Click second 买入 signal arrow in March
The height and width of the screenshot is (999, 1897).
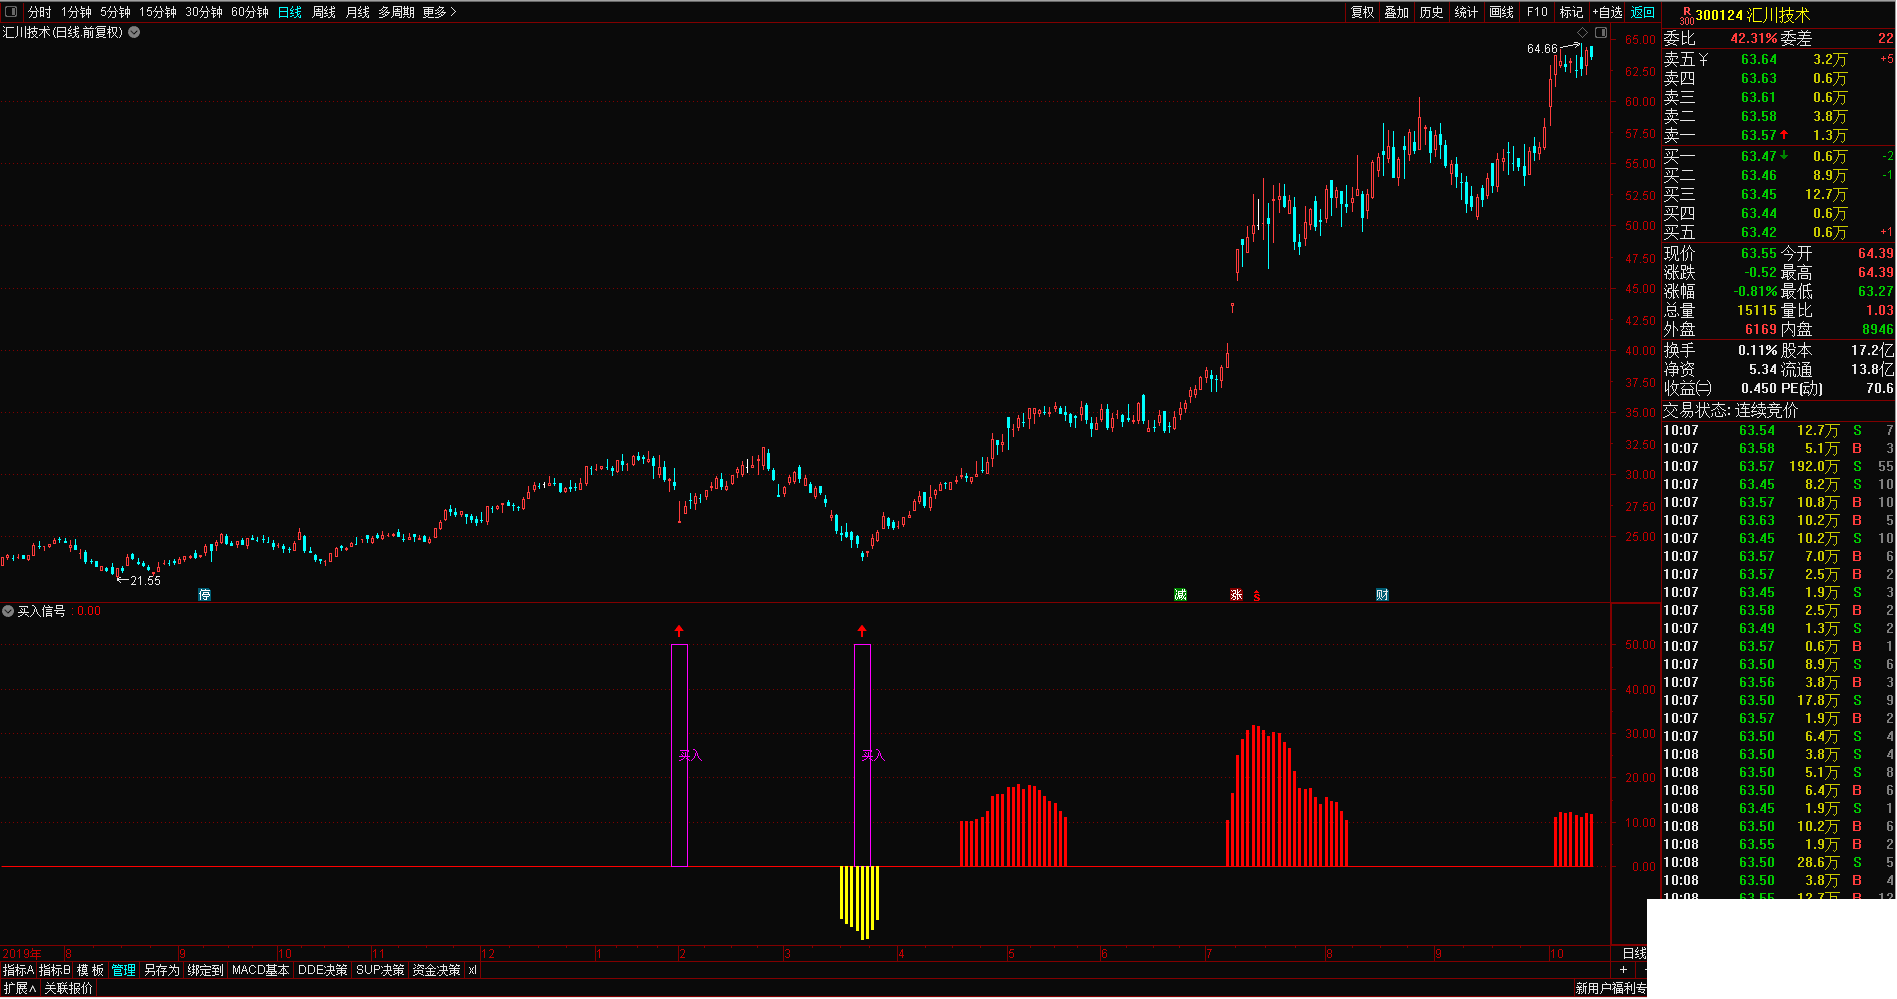(x=862, y=631)
